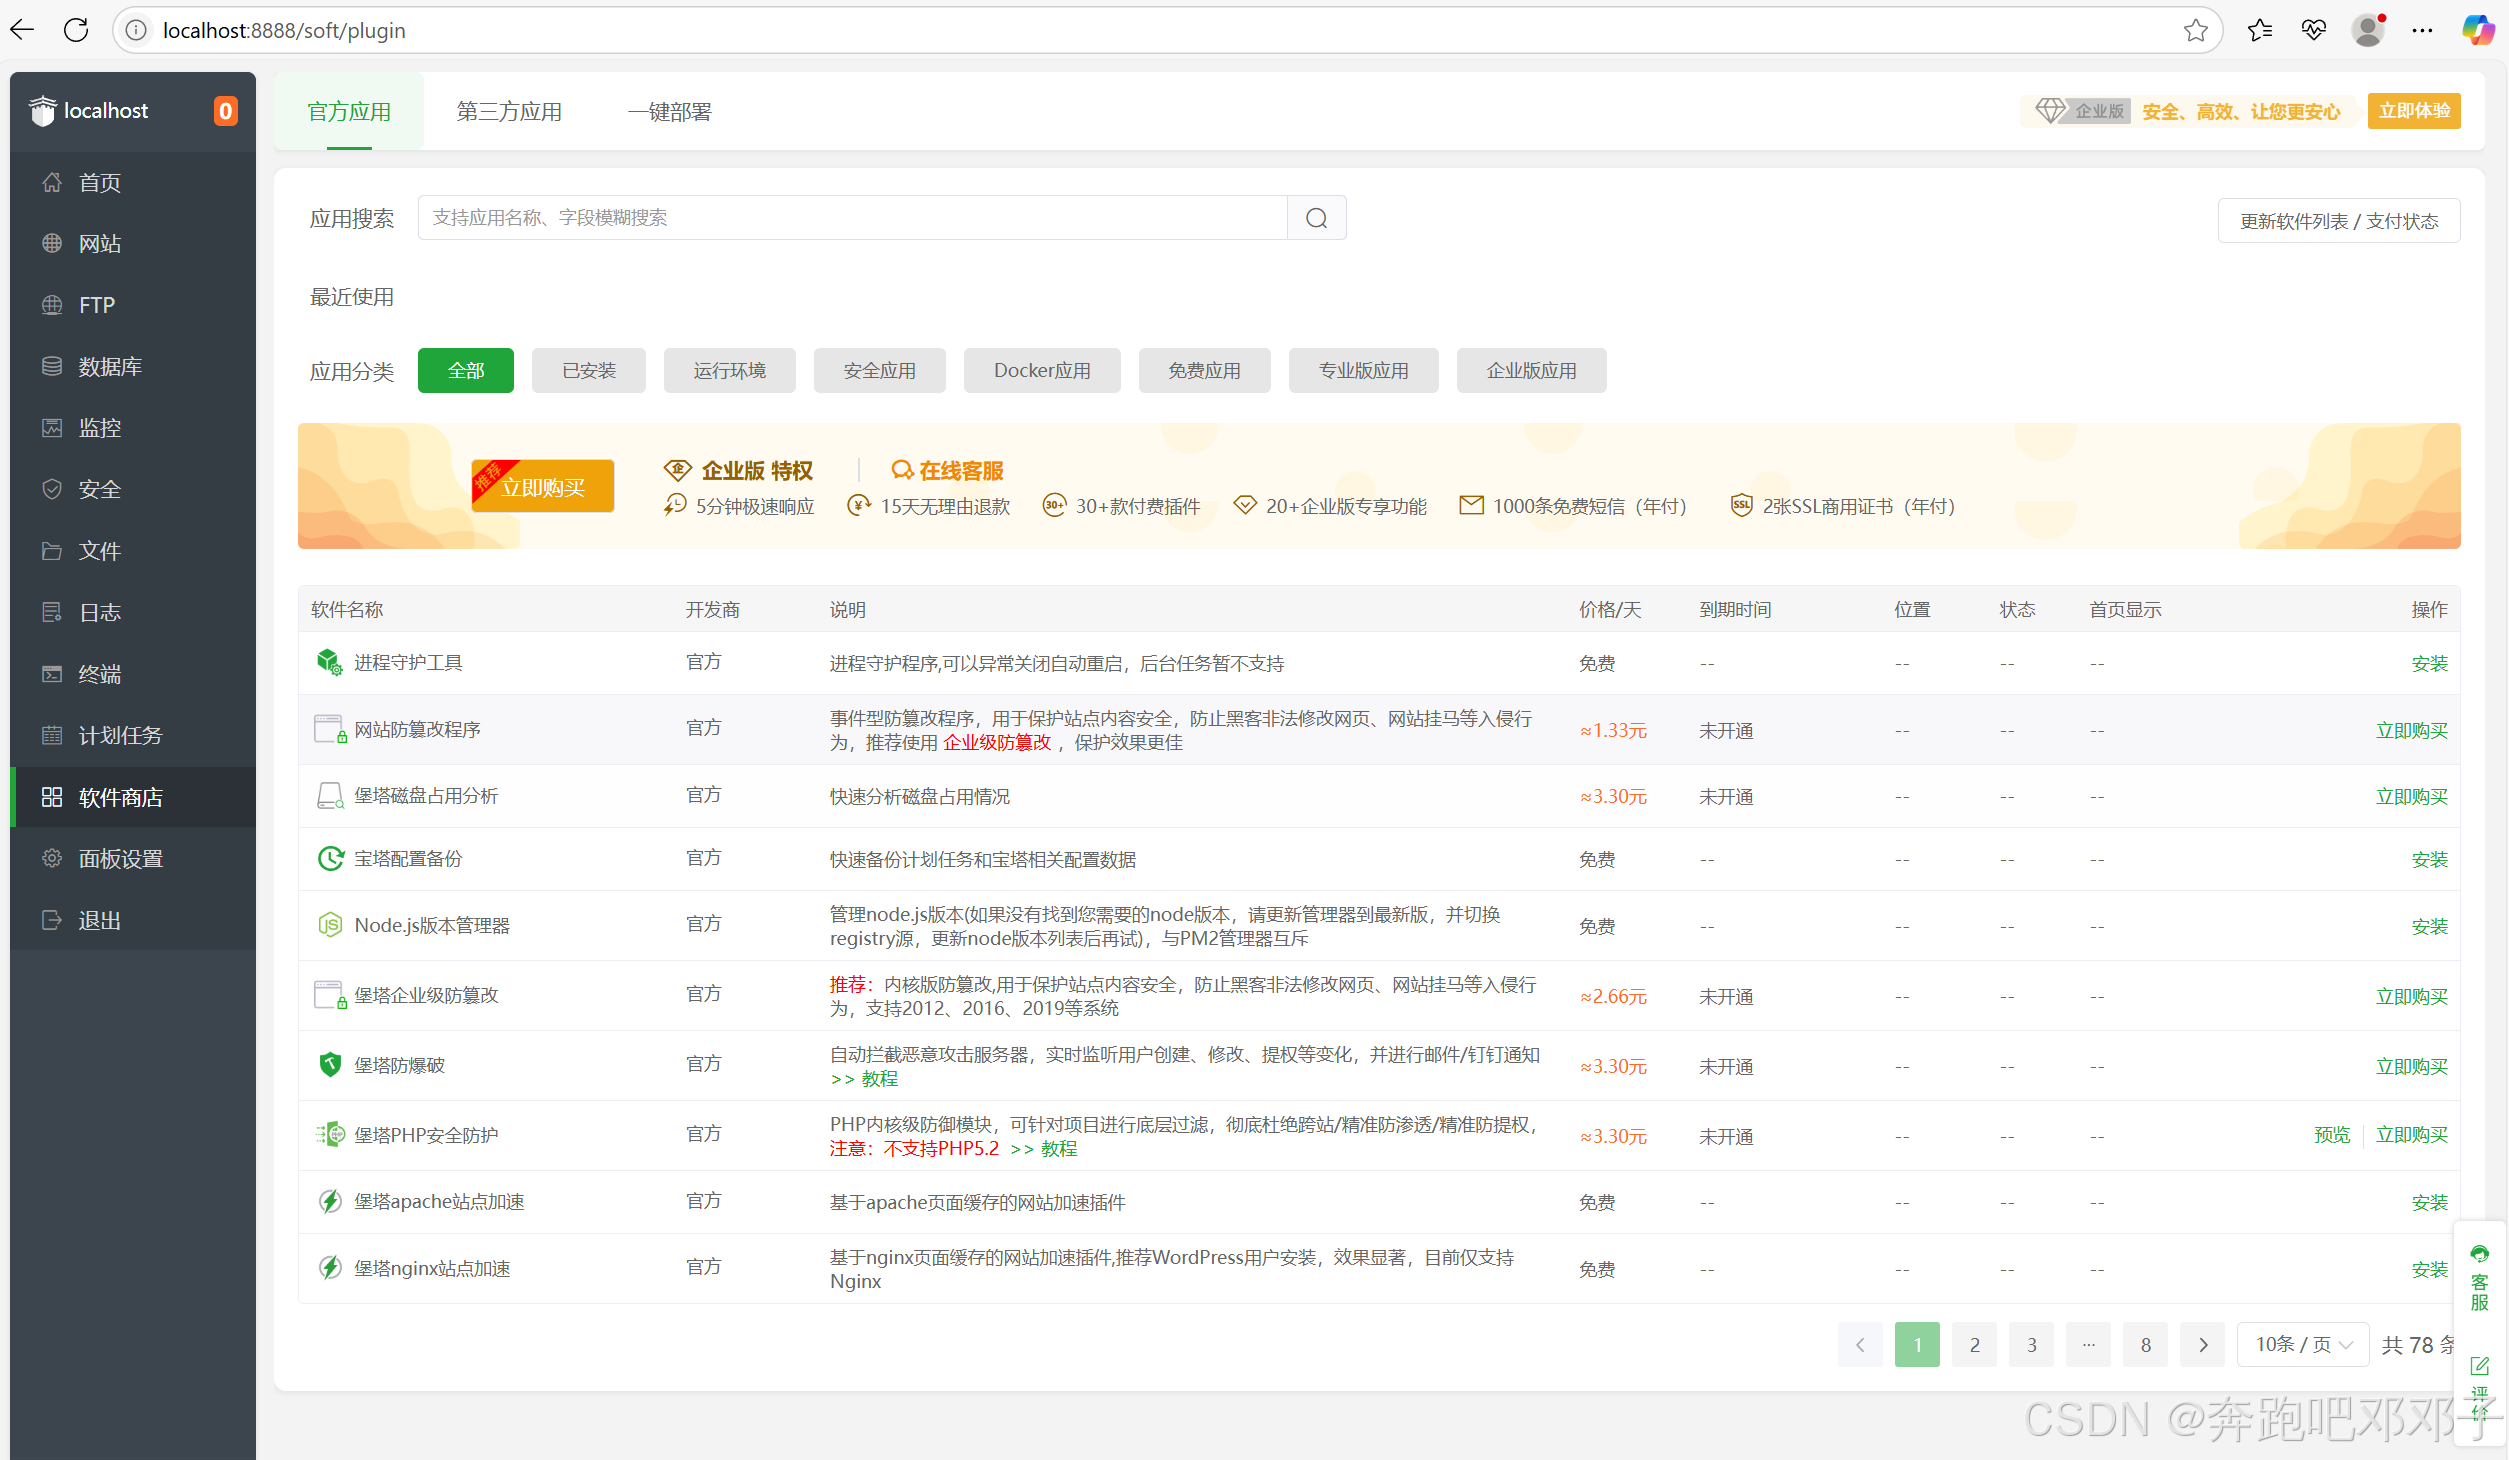Install 堡塔apache站点加速 via 安装

click(2429, 1202)
